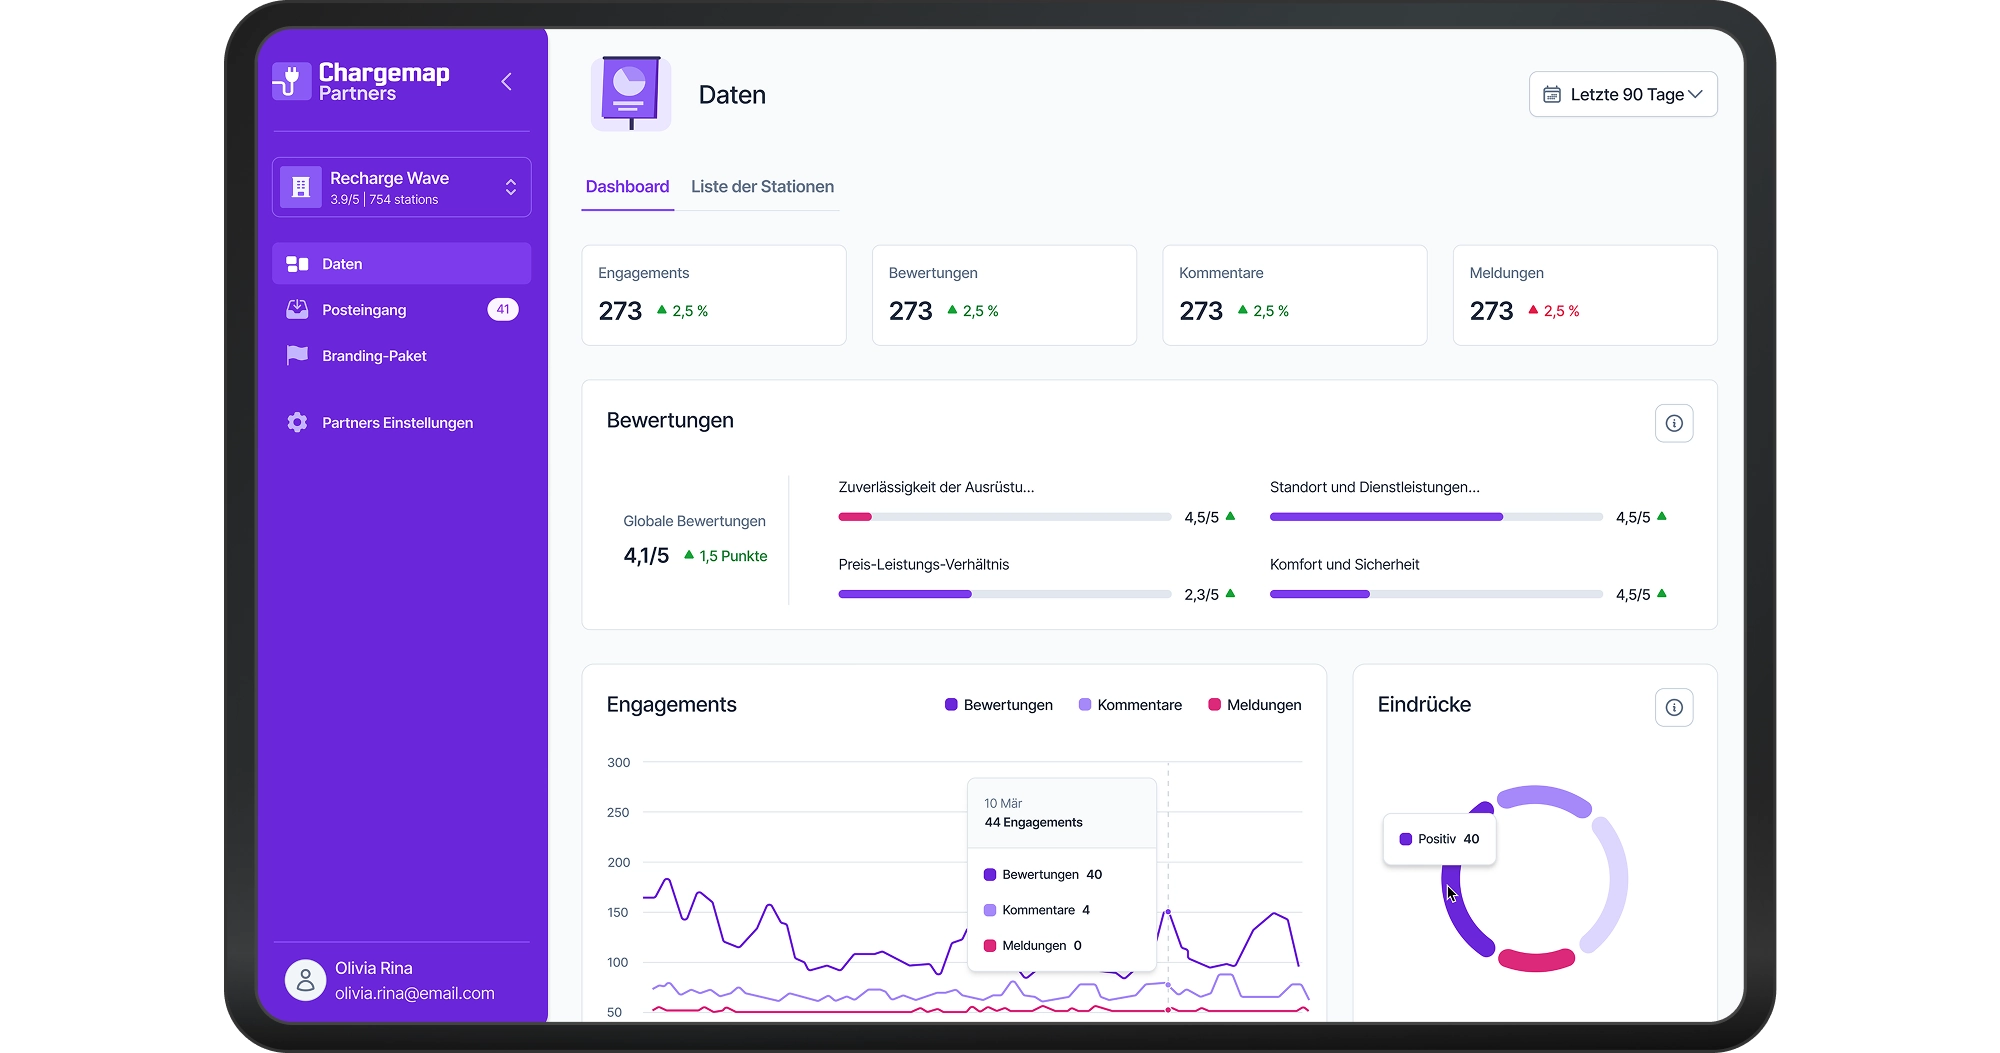The image size is (2000, 1053).
Task: Collapse the sidebar with the chevron arrow
Action: click(506, 81)
